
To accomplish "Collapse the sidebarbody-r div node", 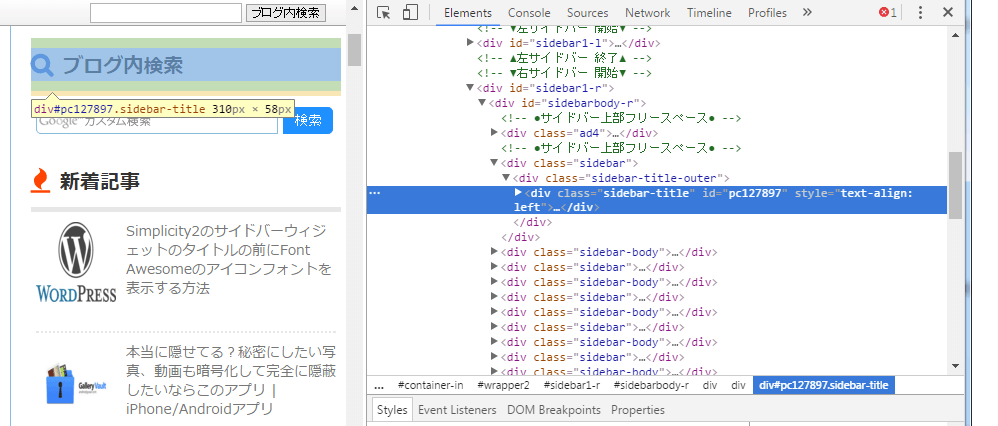I will point(482,103).
